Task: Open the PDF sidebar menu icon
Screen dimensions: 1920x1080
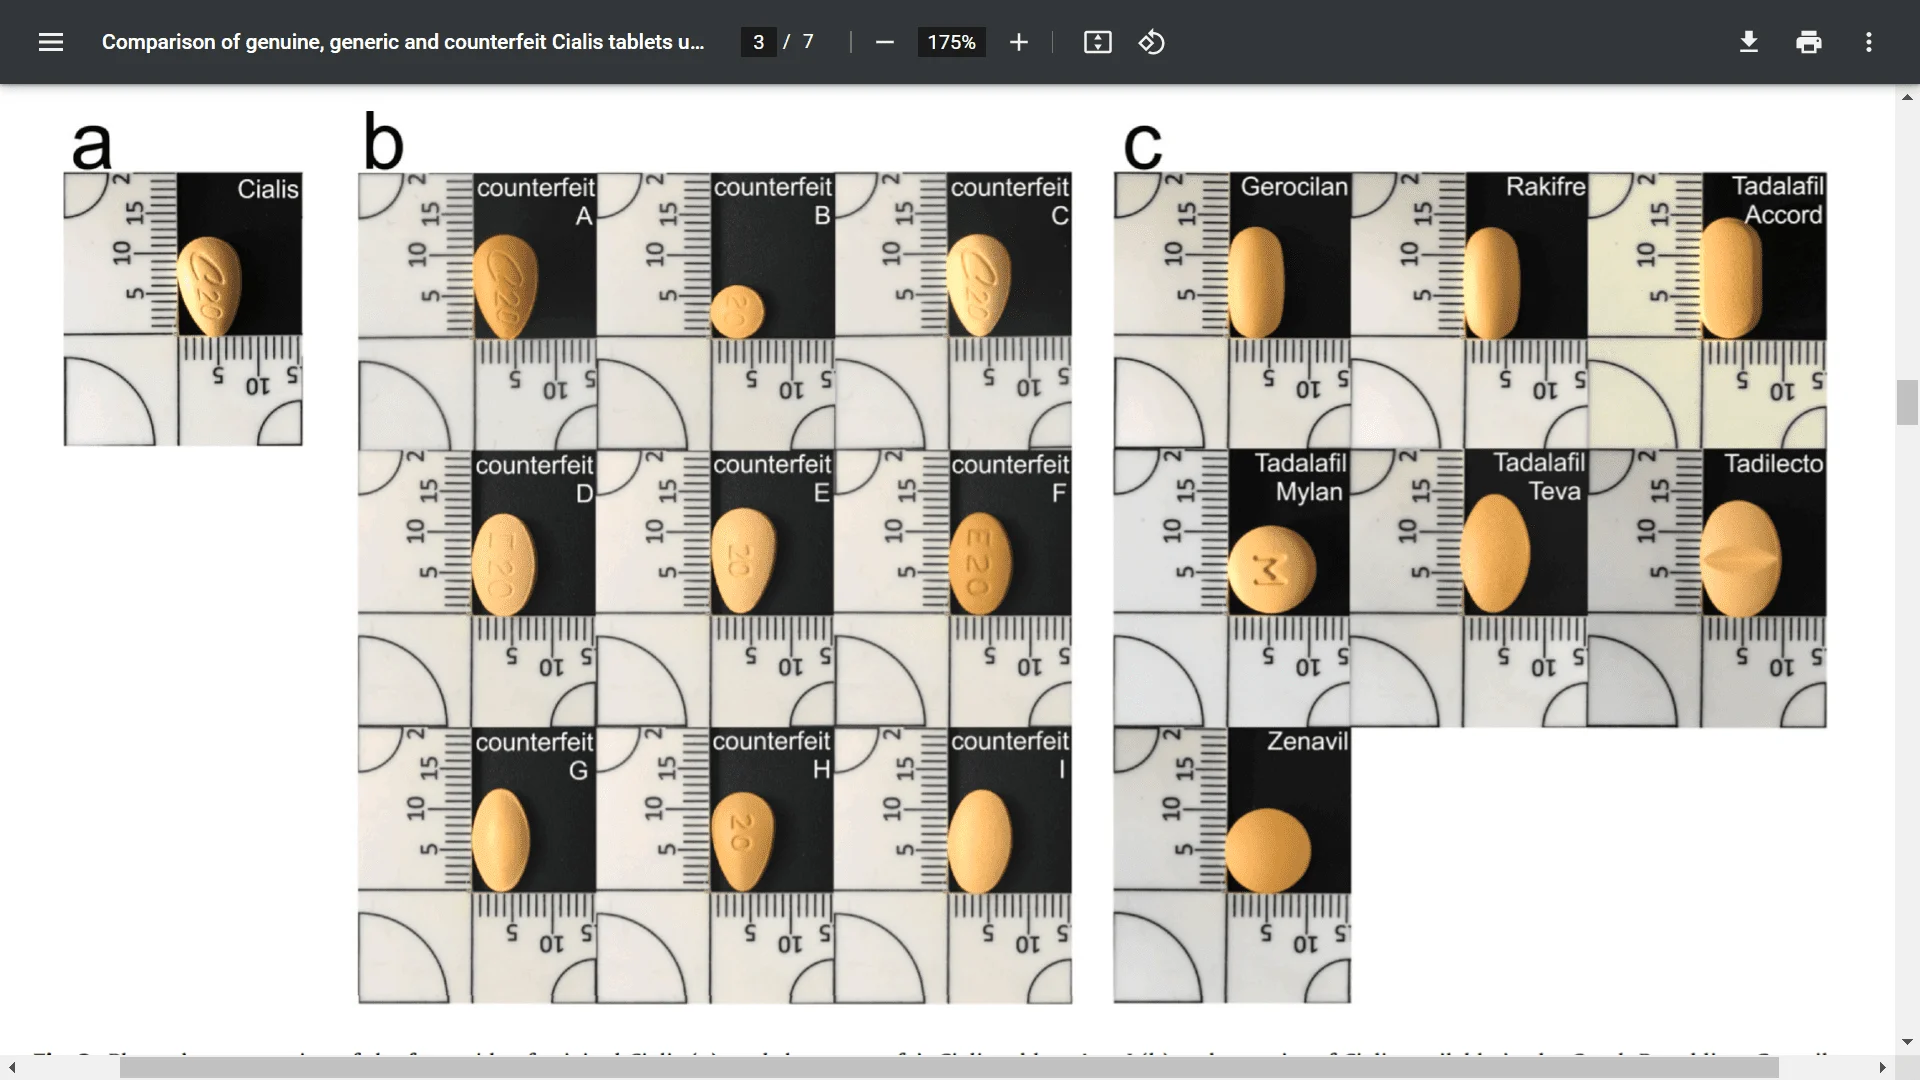Action: tap(51, 42)
